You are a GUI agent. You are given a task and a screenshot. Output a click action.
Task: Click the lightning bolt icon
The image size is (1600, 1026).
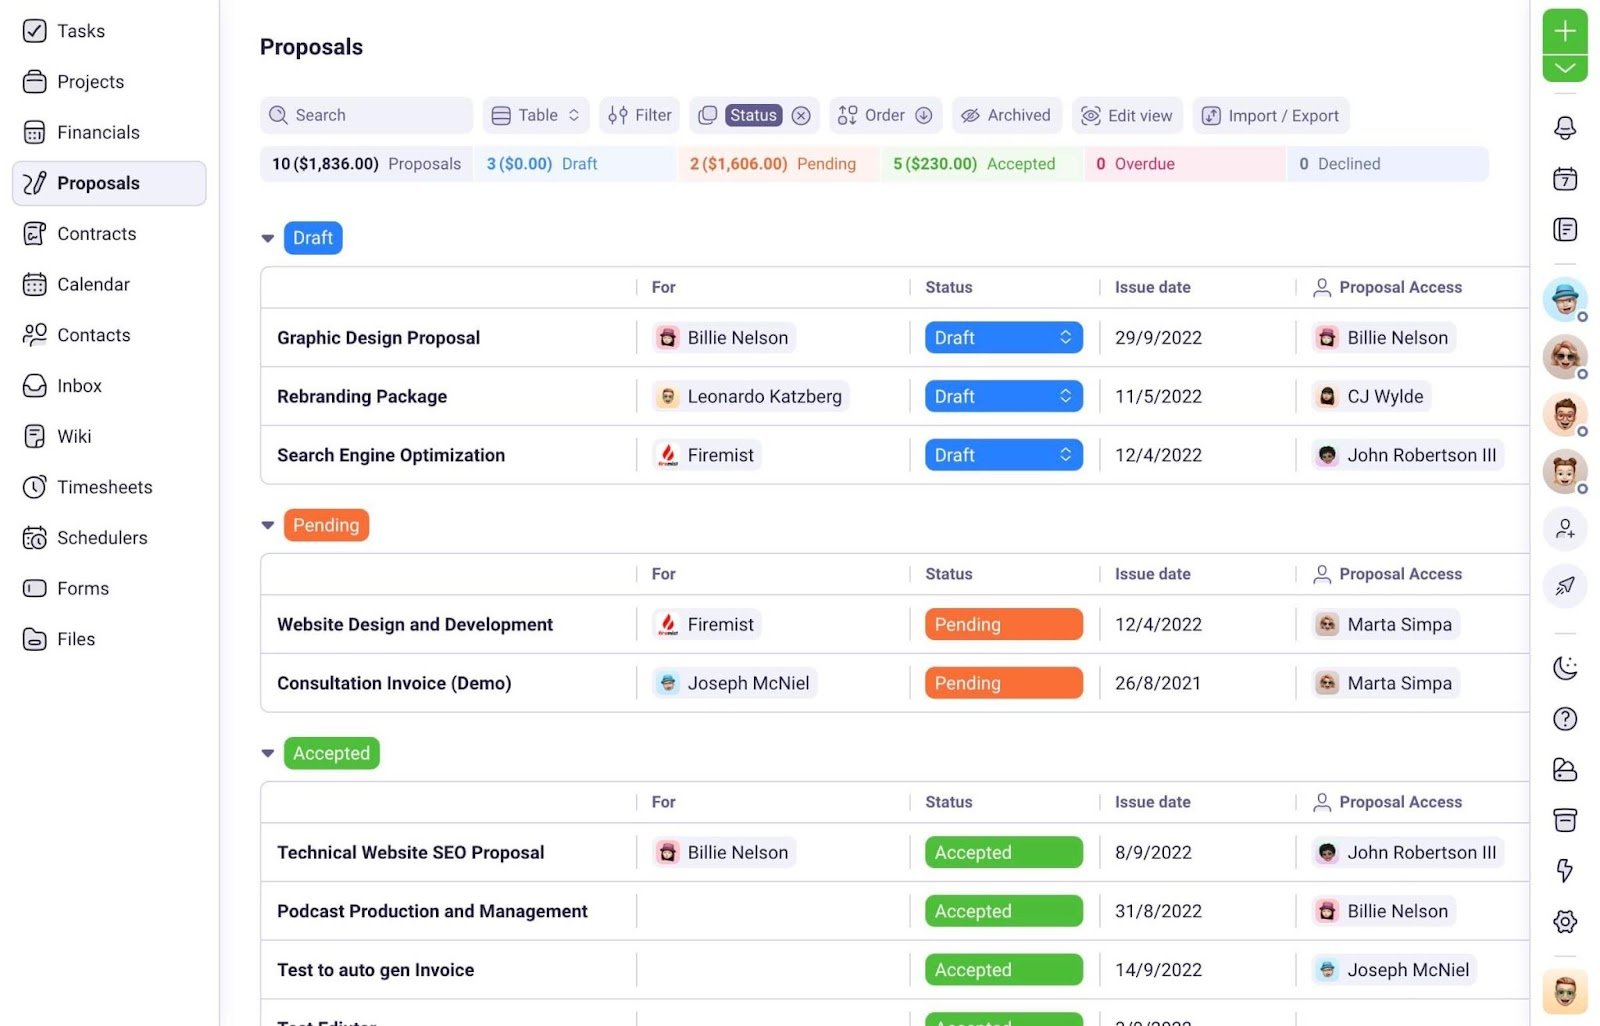click(x=1564, y=870)
